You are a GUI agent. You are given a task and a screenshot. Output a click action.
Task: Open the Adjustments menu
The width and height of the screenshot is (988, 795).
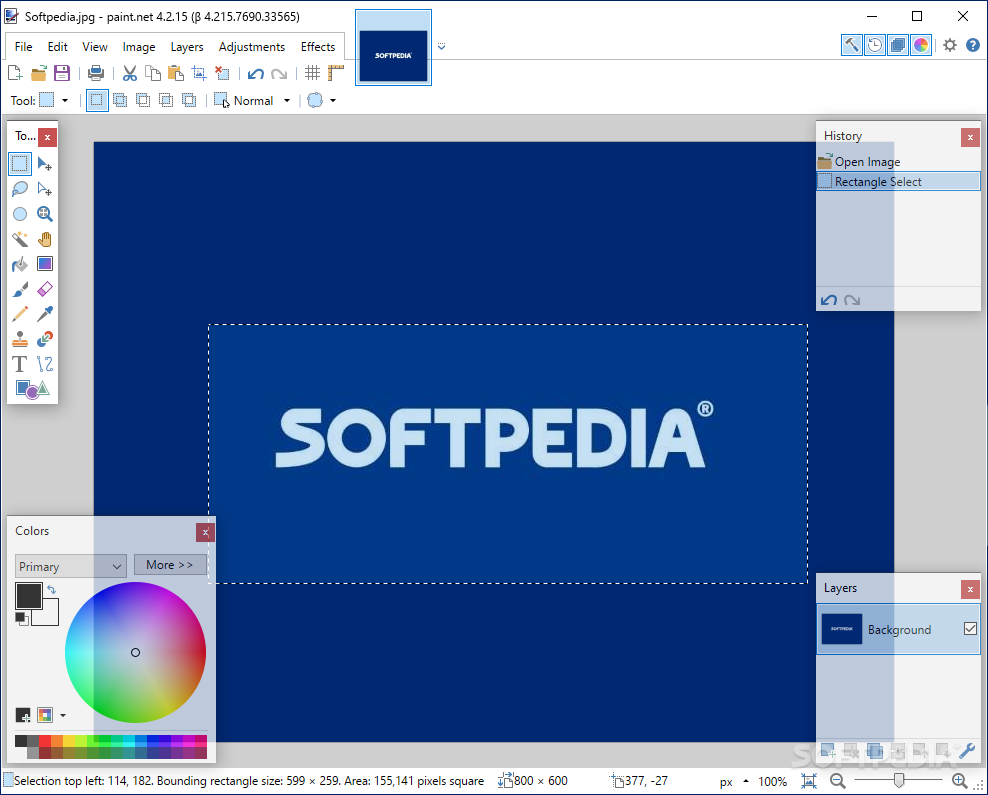(x=251, y=47)
